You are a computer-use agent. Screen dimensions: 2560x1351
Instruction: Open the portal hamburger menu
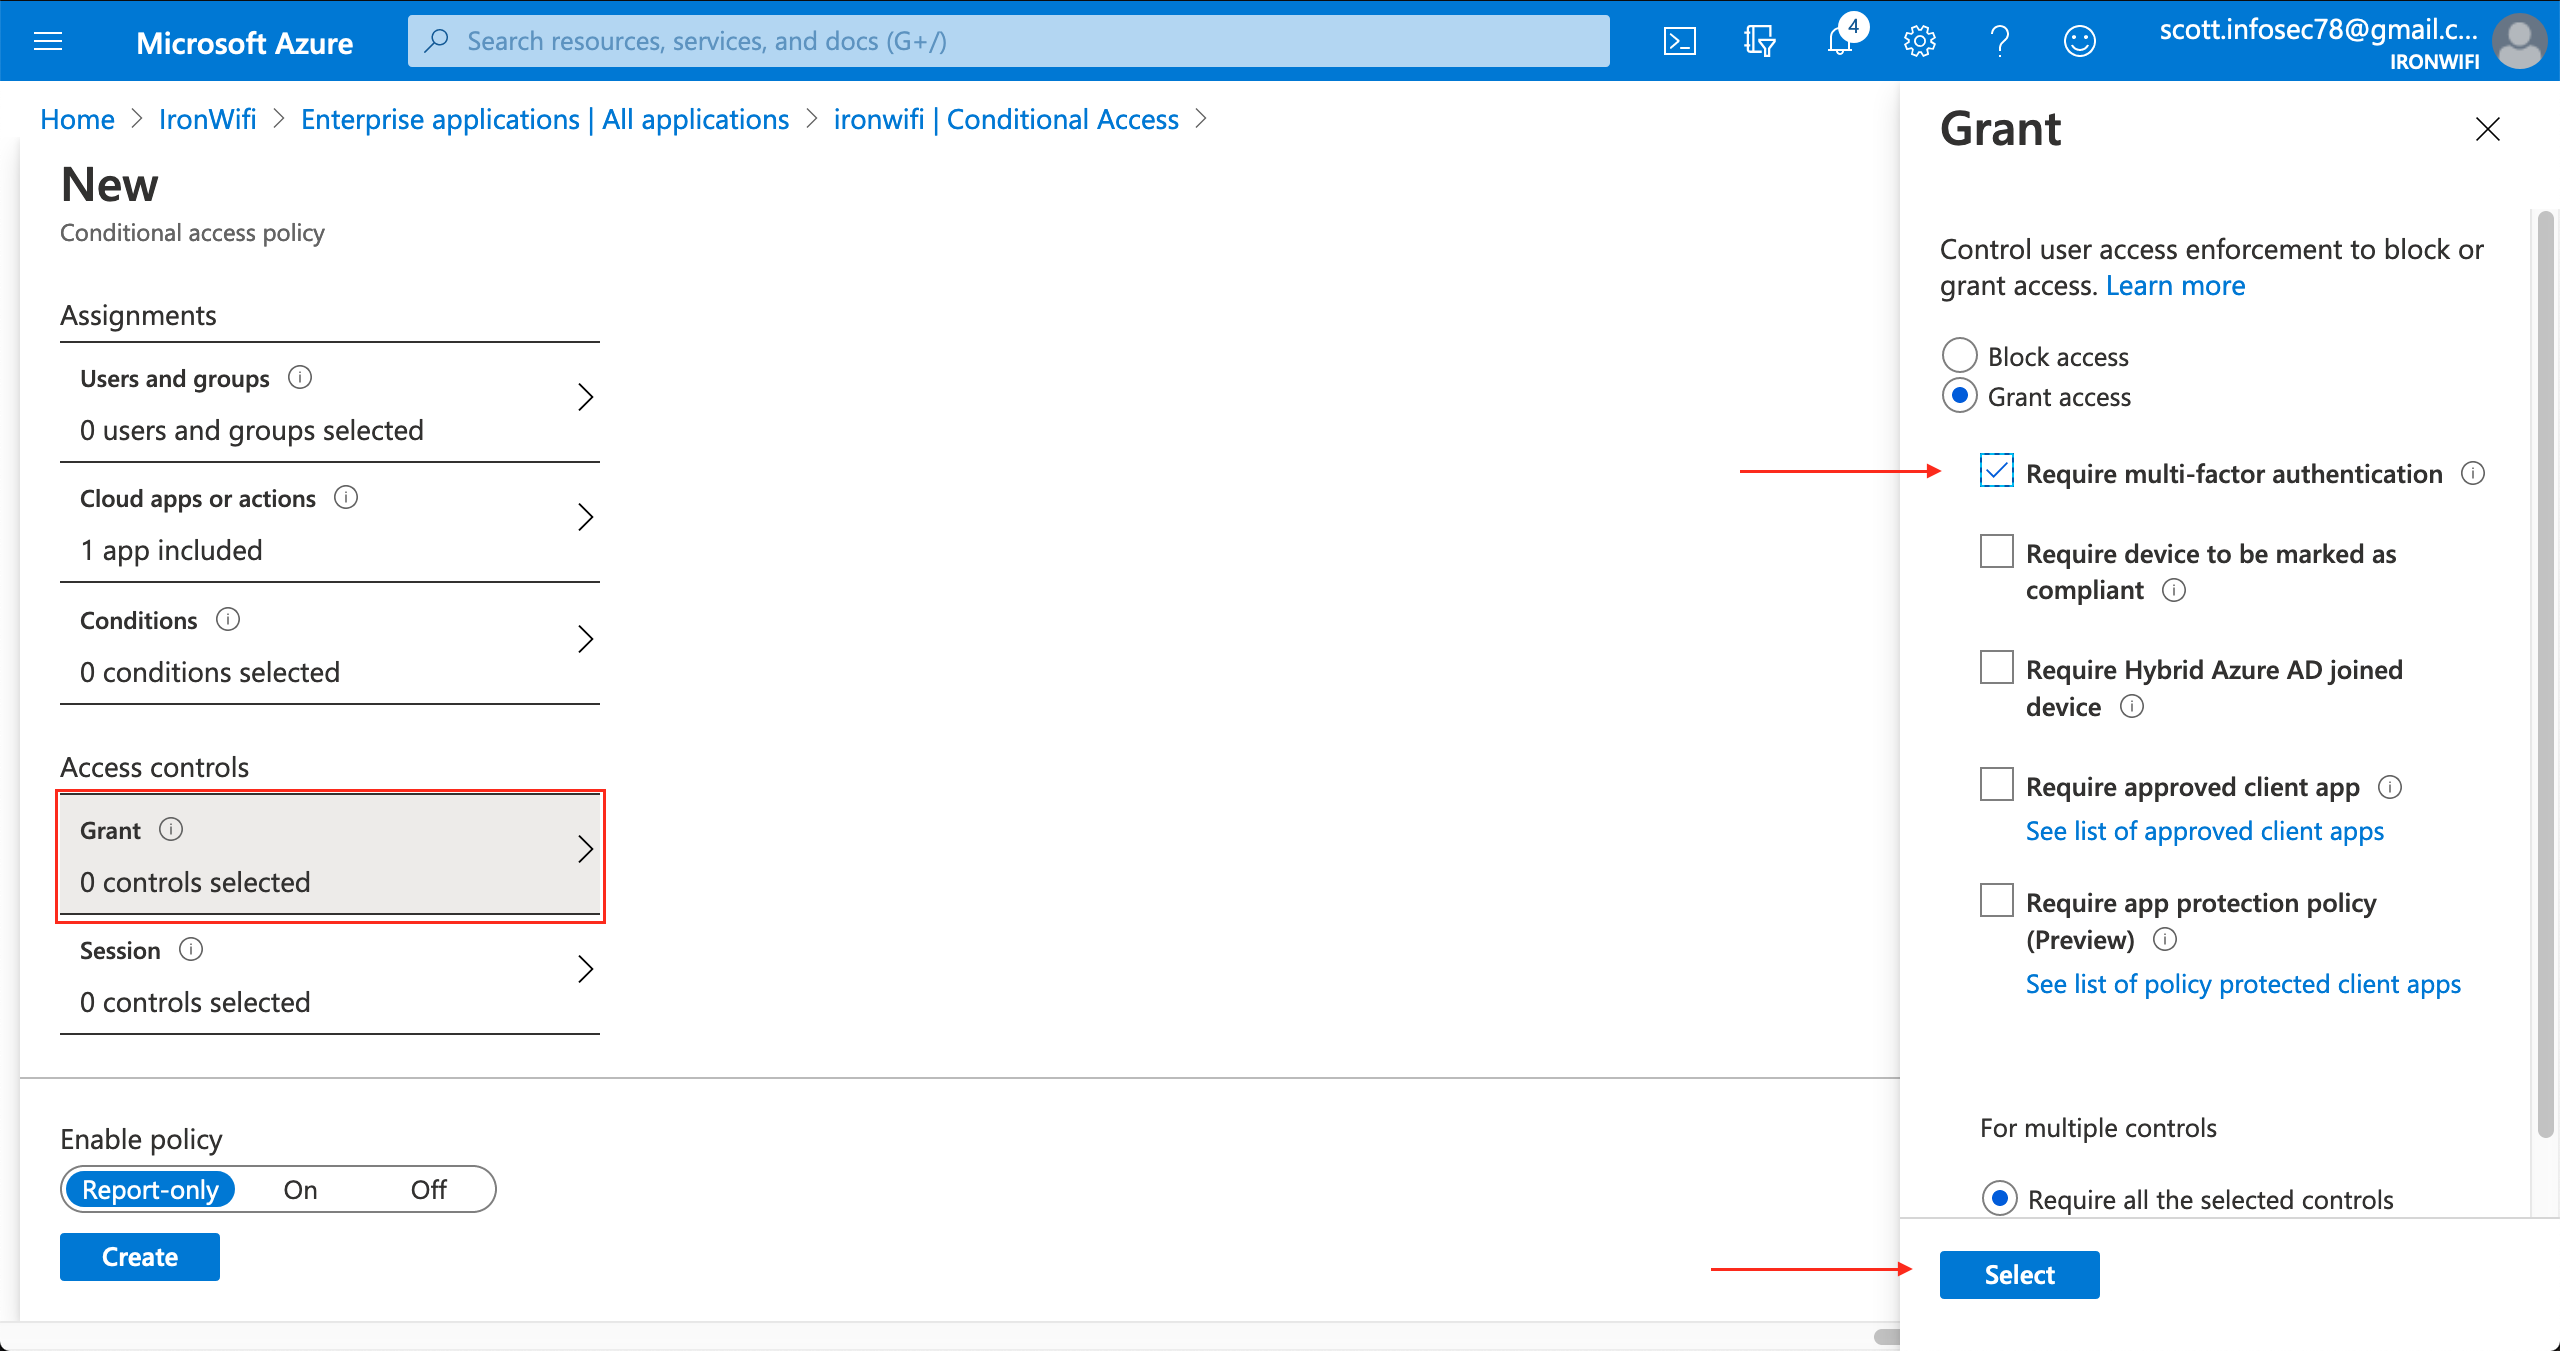[47, 41]
